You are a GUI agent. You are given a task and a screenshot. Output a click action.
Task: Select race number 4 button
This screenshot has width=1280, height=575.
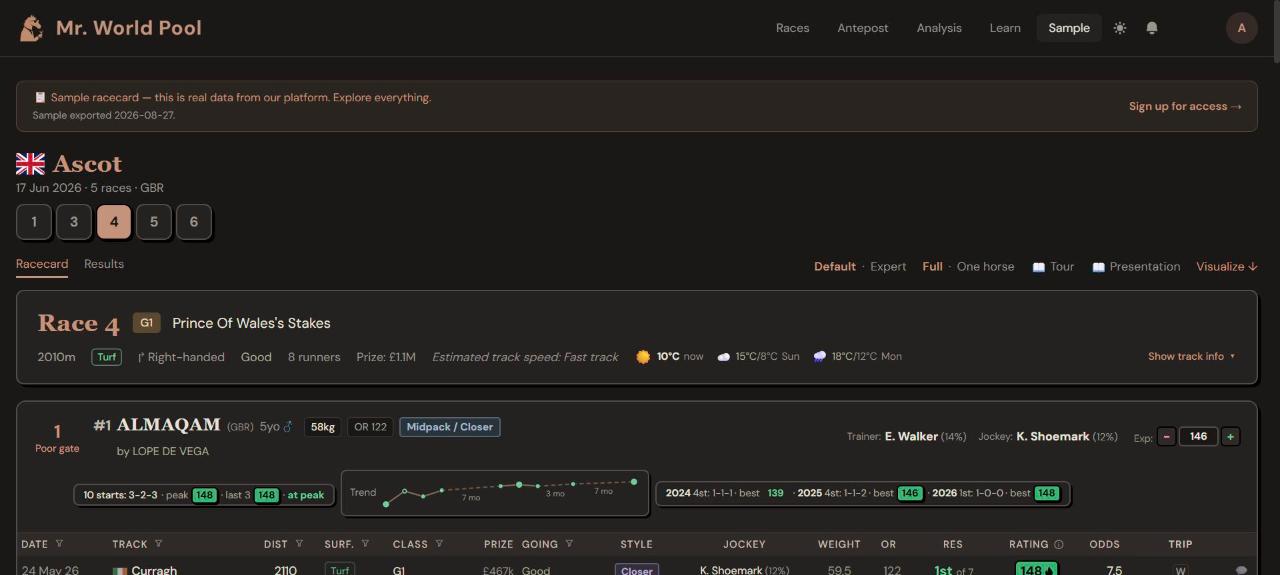114,222
